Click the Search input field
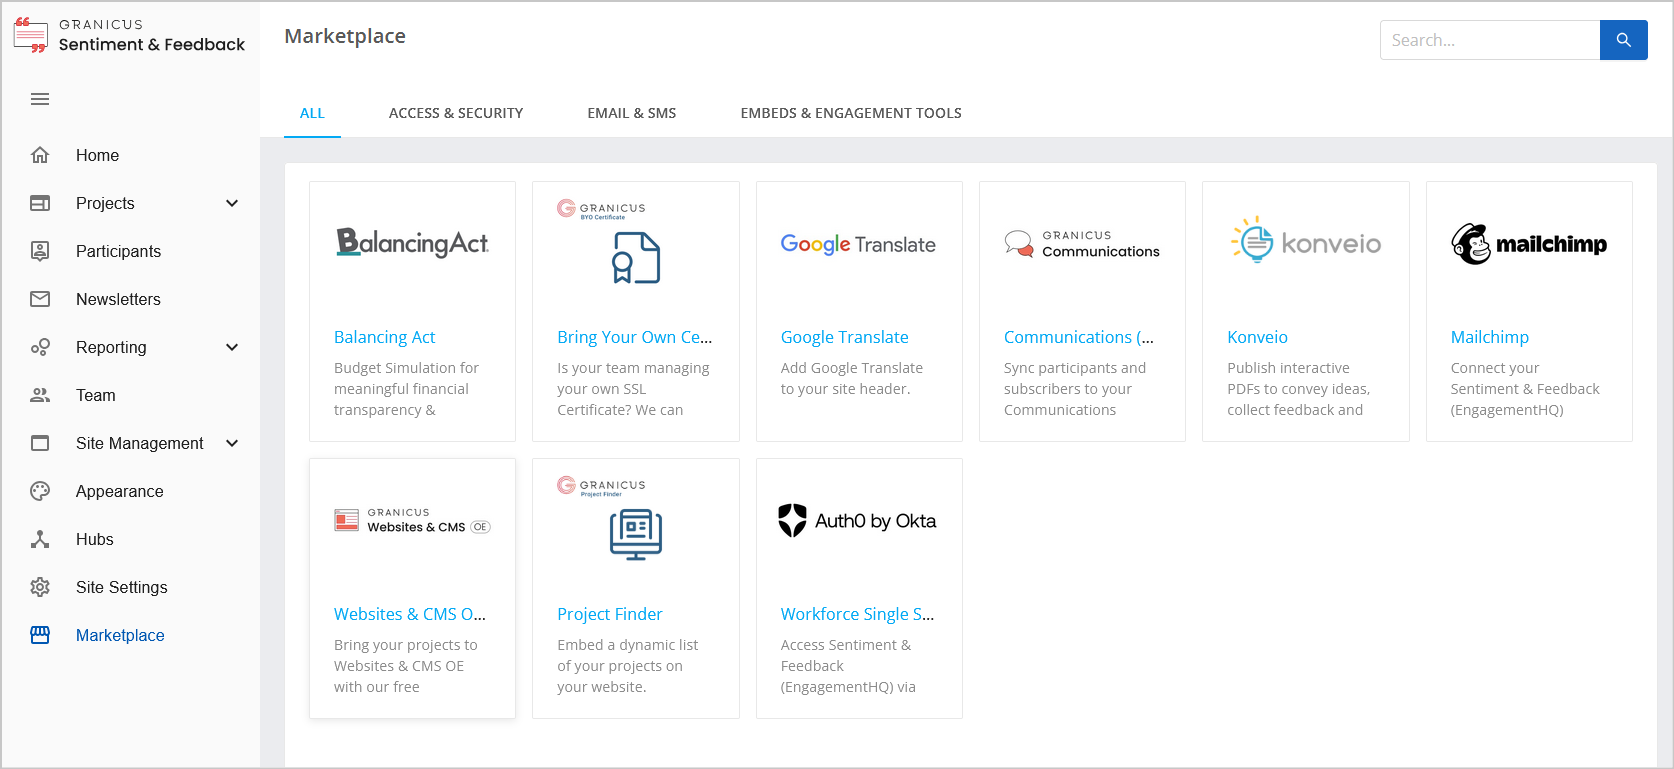Screen dimensions: 1674x769 tap(1490, 40)
